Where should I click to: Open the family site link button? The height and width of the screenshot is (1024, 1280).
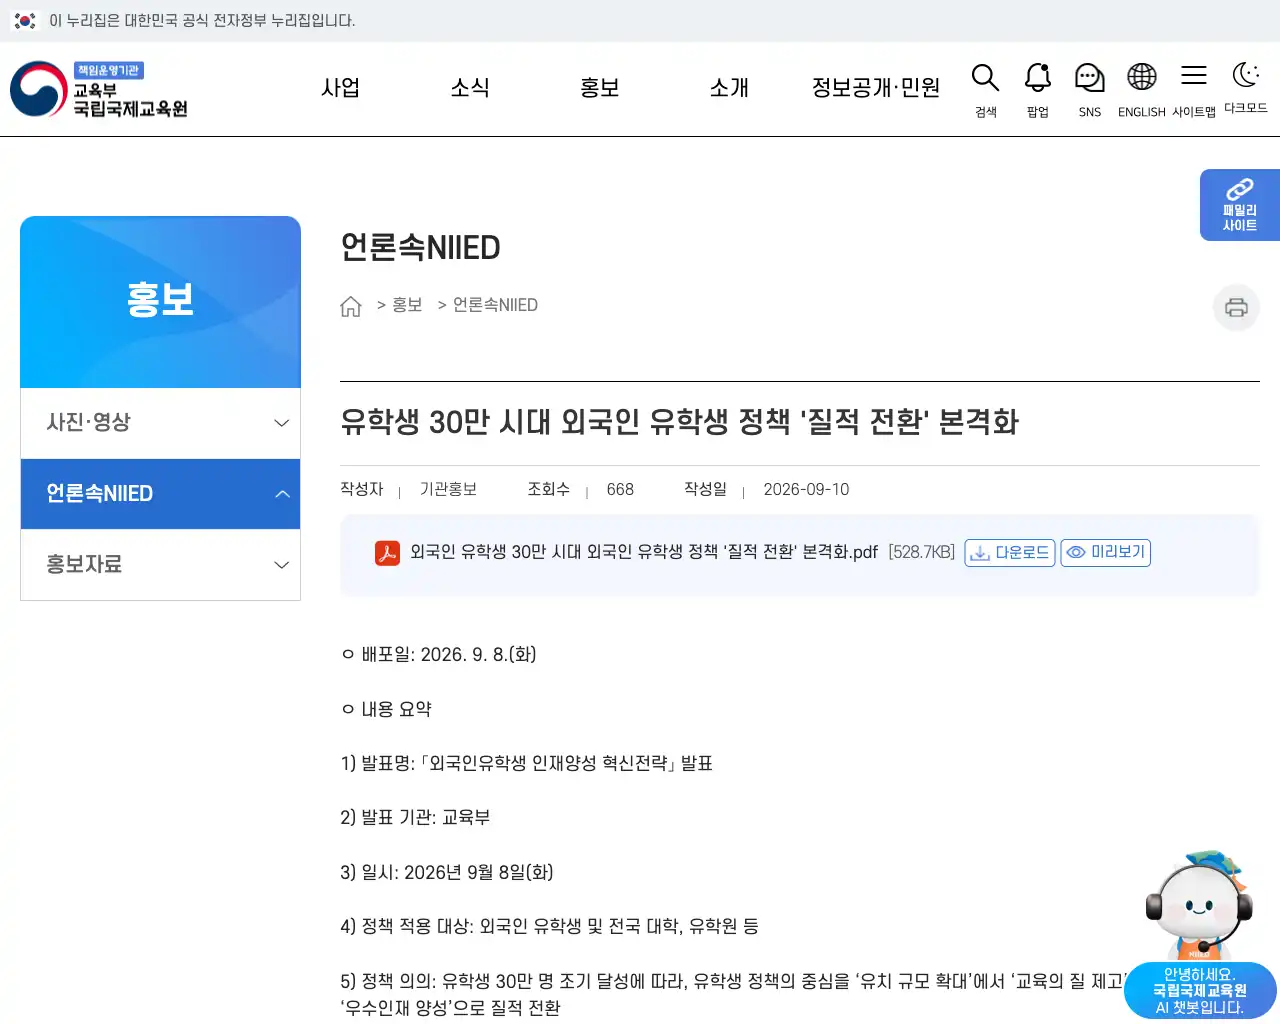tap(1240, 205)
